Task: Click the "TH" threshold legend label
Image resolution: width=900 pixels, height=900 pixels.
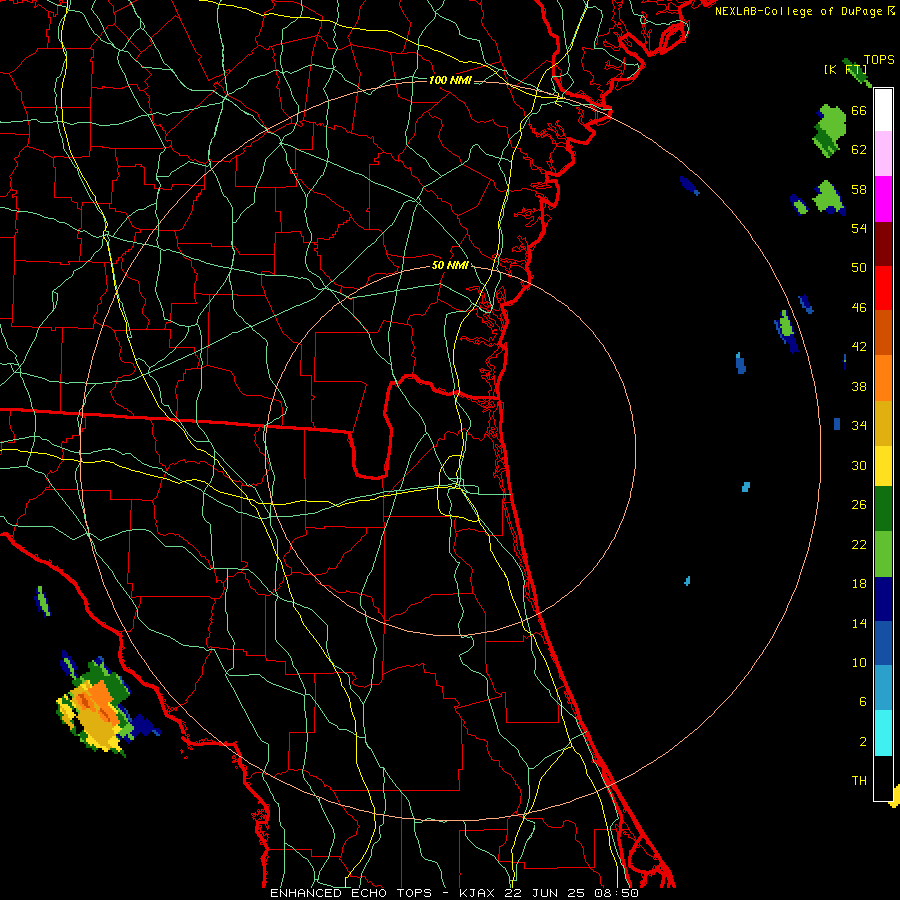Action: tap(859, 781)
